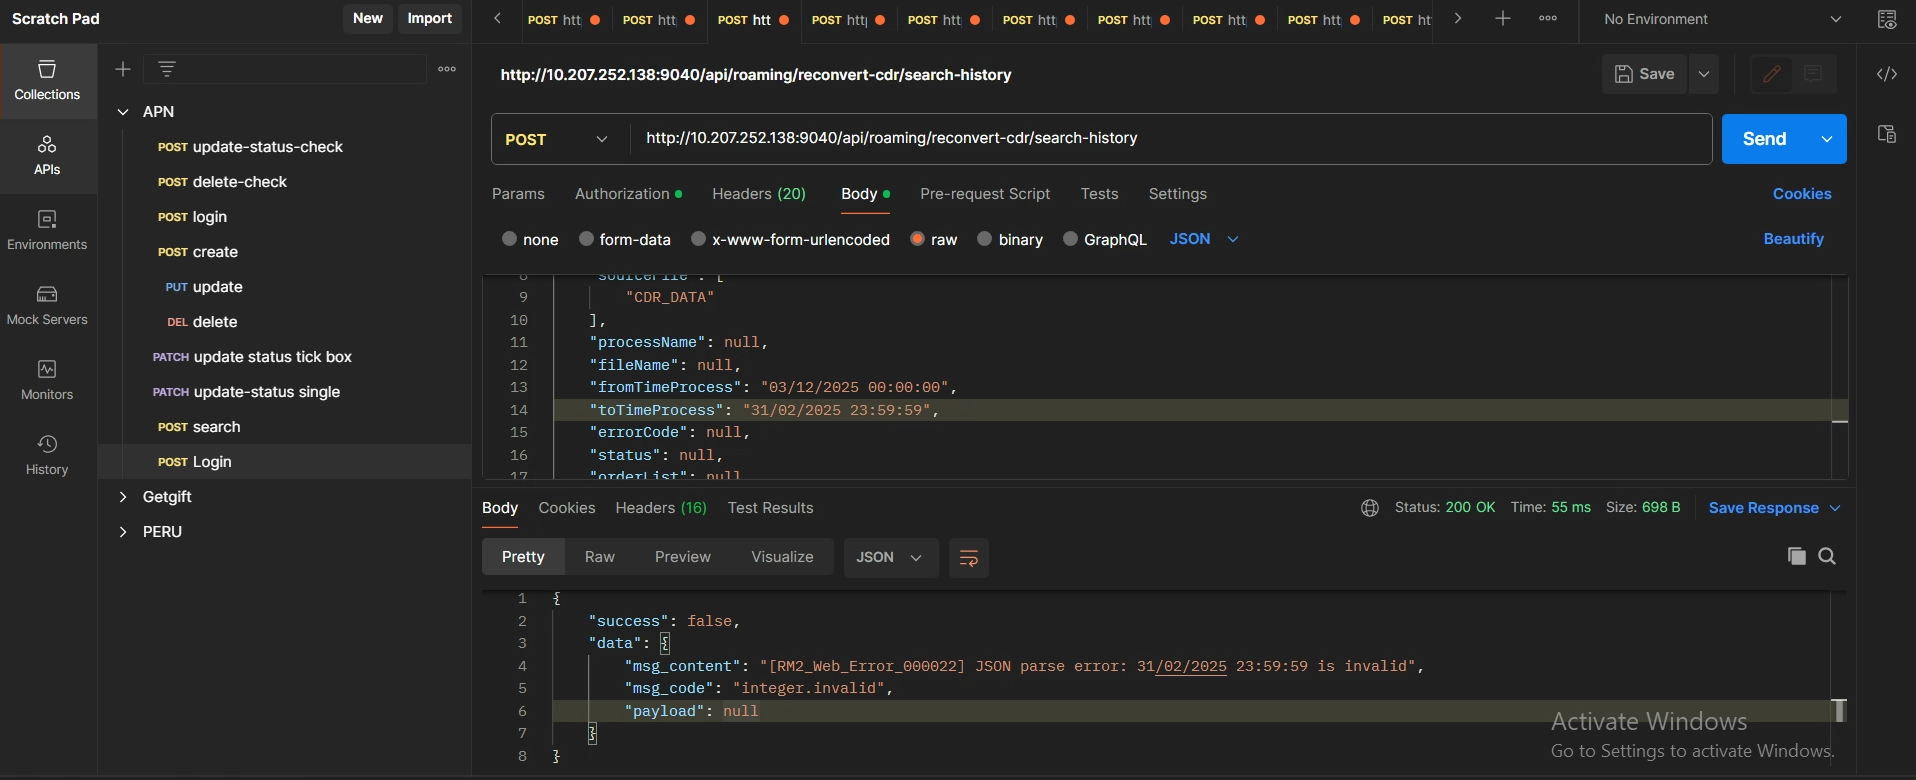Click the Send button
The height and width of the screenshot is (780, 1916).
coord(1764,139)
